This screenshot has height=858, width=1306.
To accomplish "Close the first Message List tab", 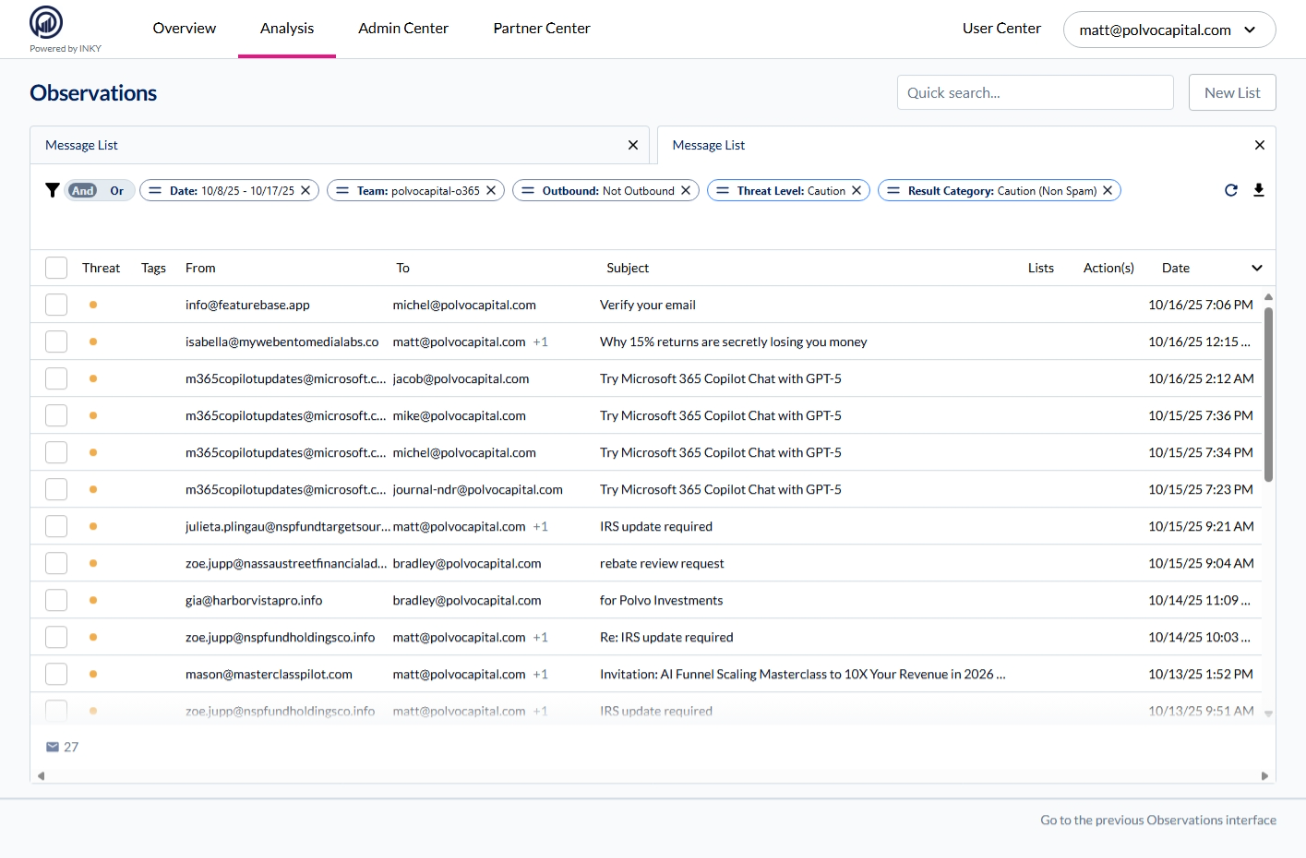I will (632, 146).
